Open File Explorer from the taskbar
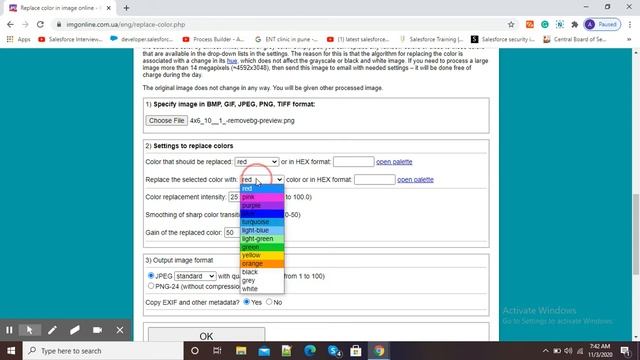Image resolution: width=640 pixels, height=360 pixels. [241, 351]
